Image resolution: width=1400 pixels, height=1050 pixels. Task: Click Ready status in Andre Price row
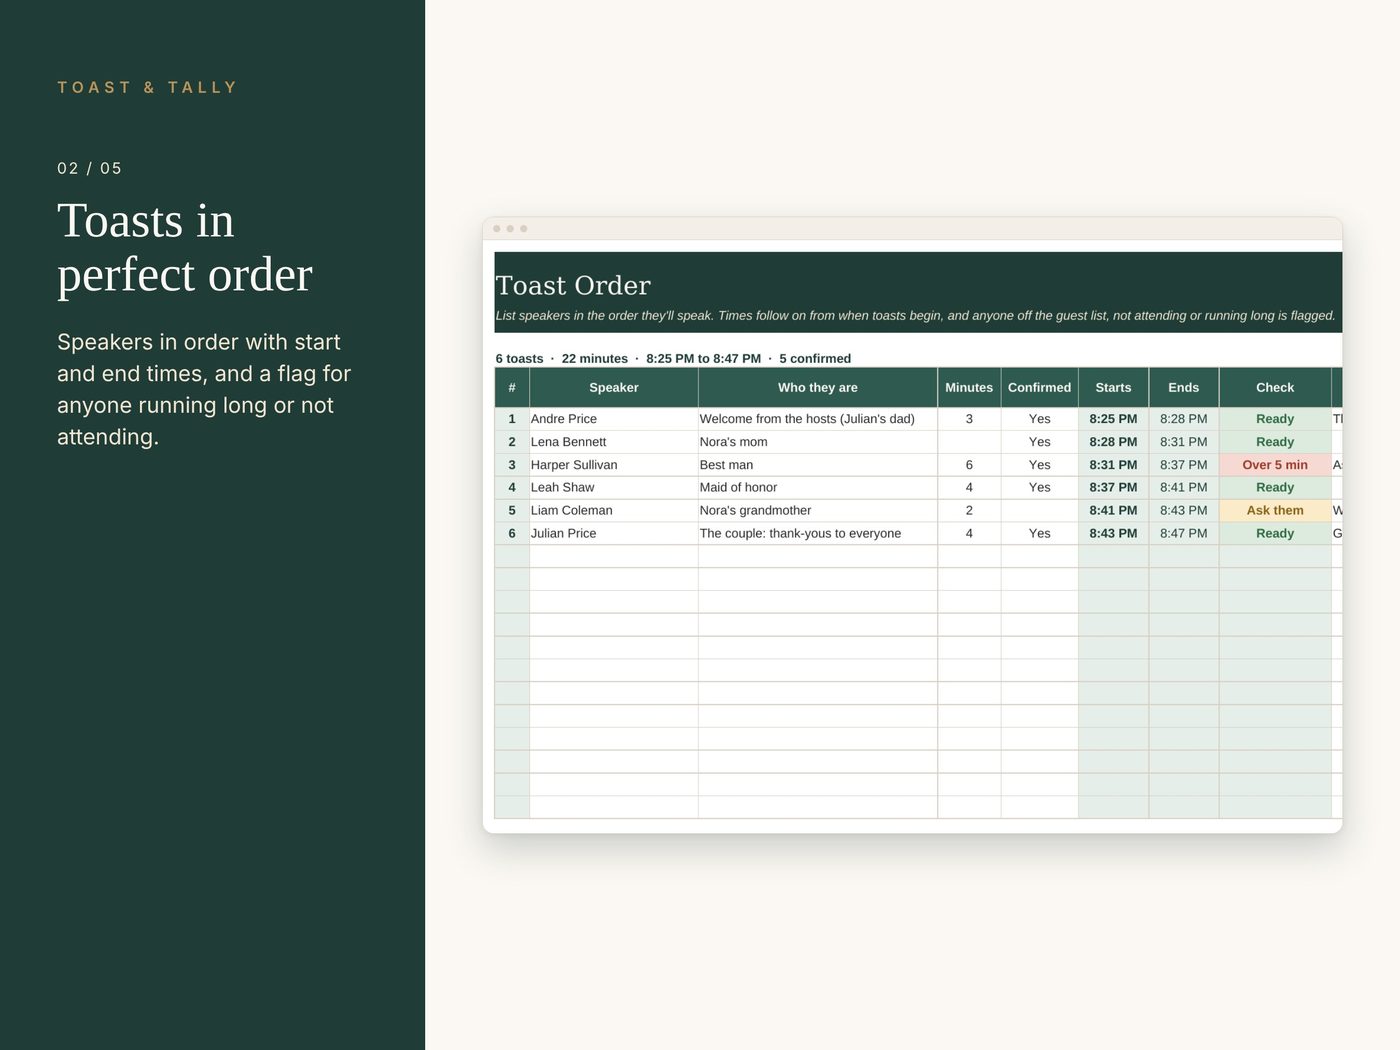[x=1275, y=419]
